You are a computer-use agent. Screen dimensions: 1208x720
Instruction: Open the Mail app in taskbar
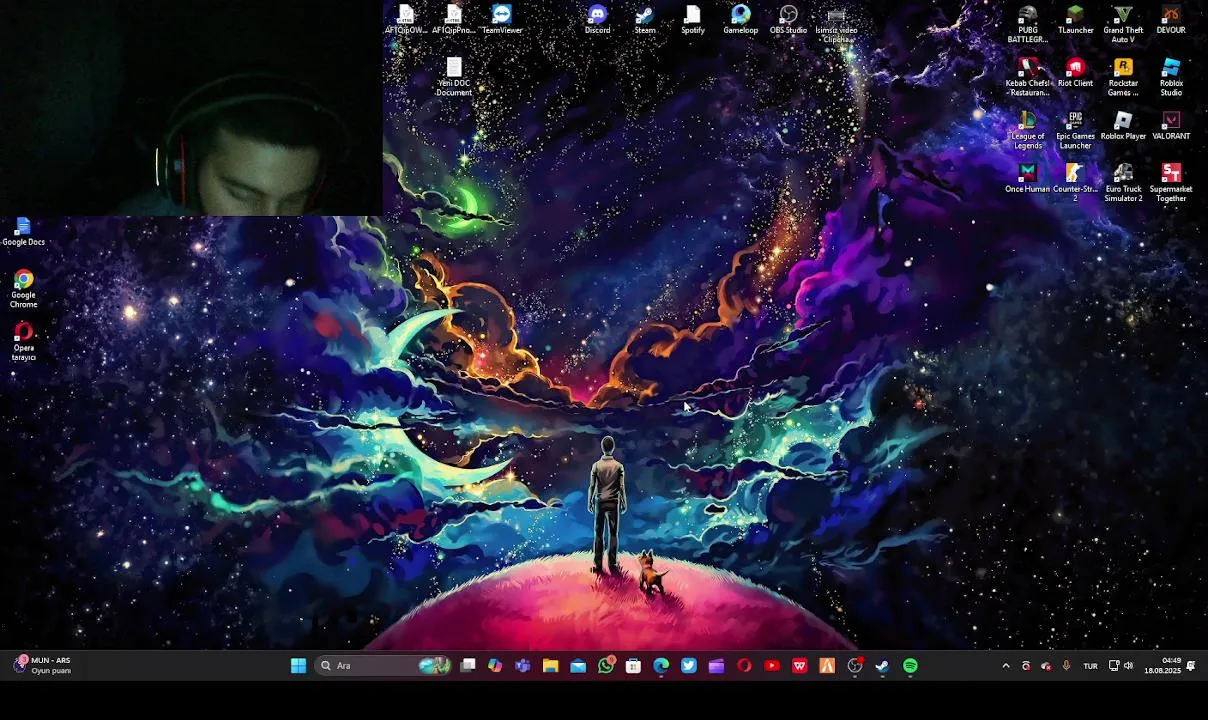[x=578, y=666]
